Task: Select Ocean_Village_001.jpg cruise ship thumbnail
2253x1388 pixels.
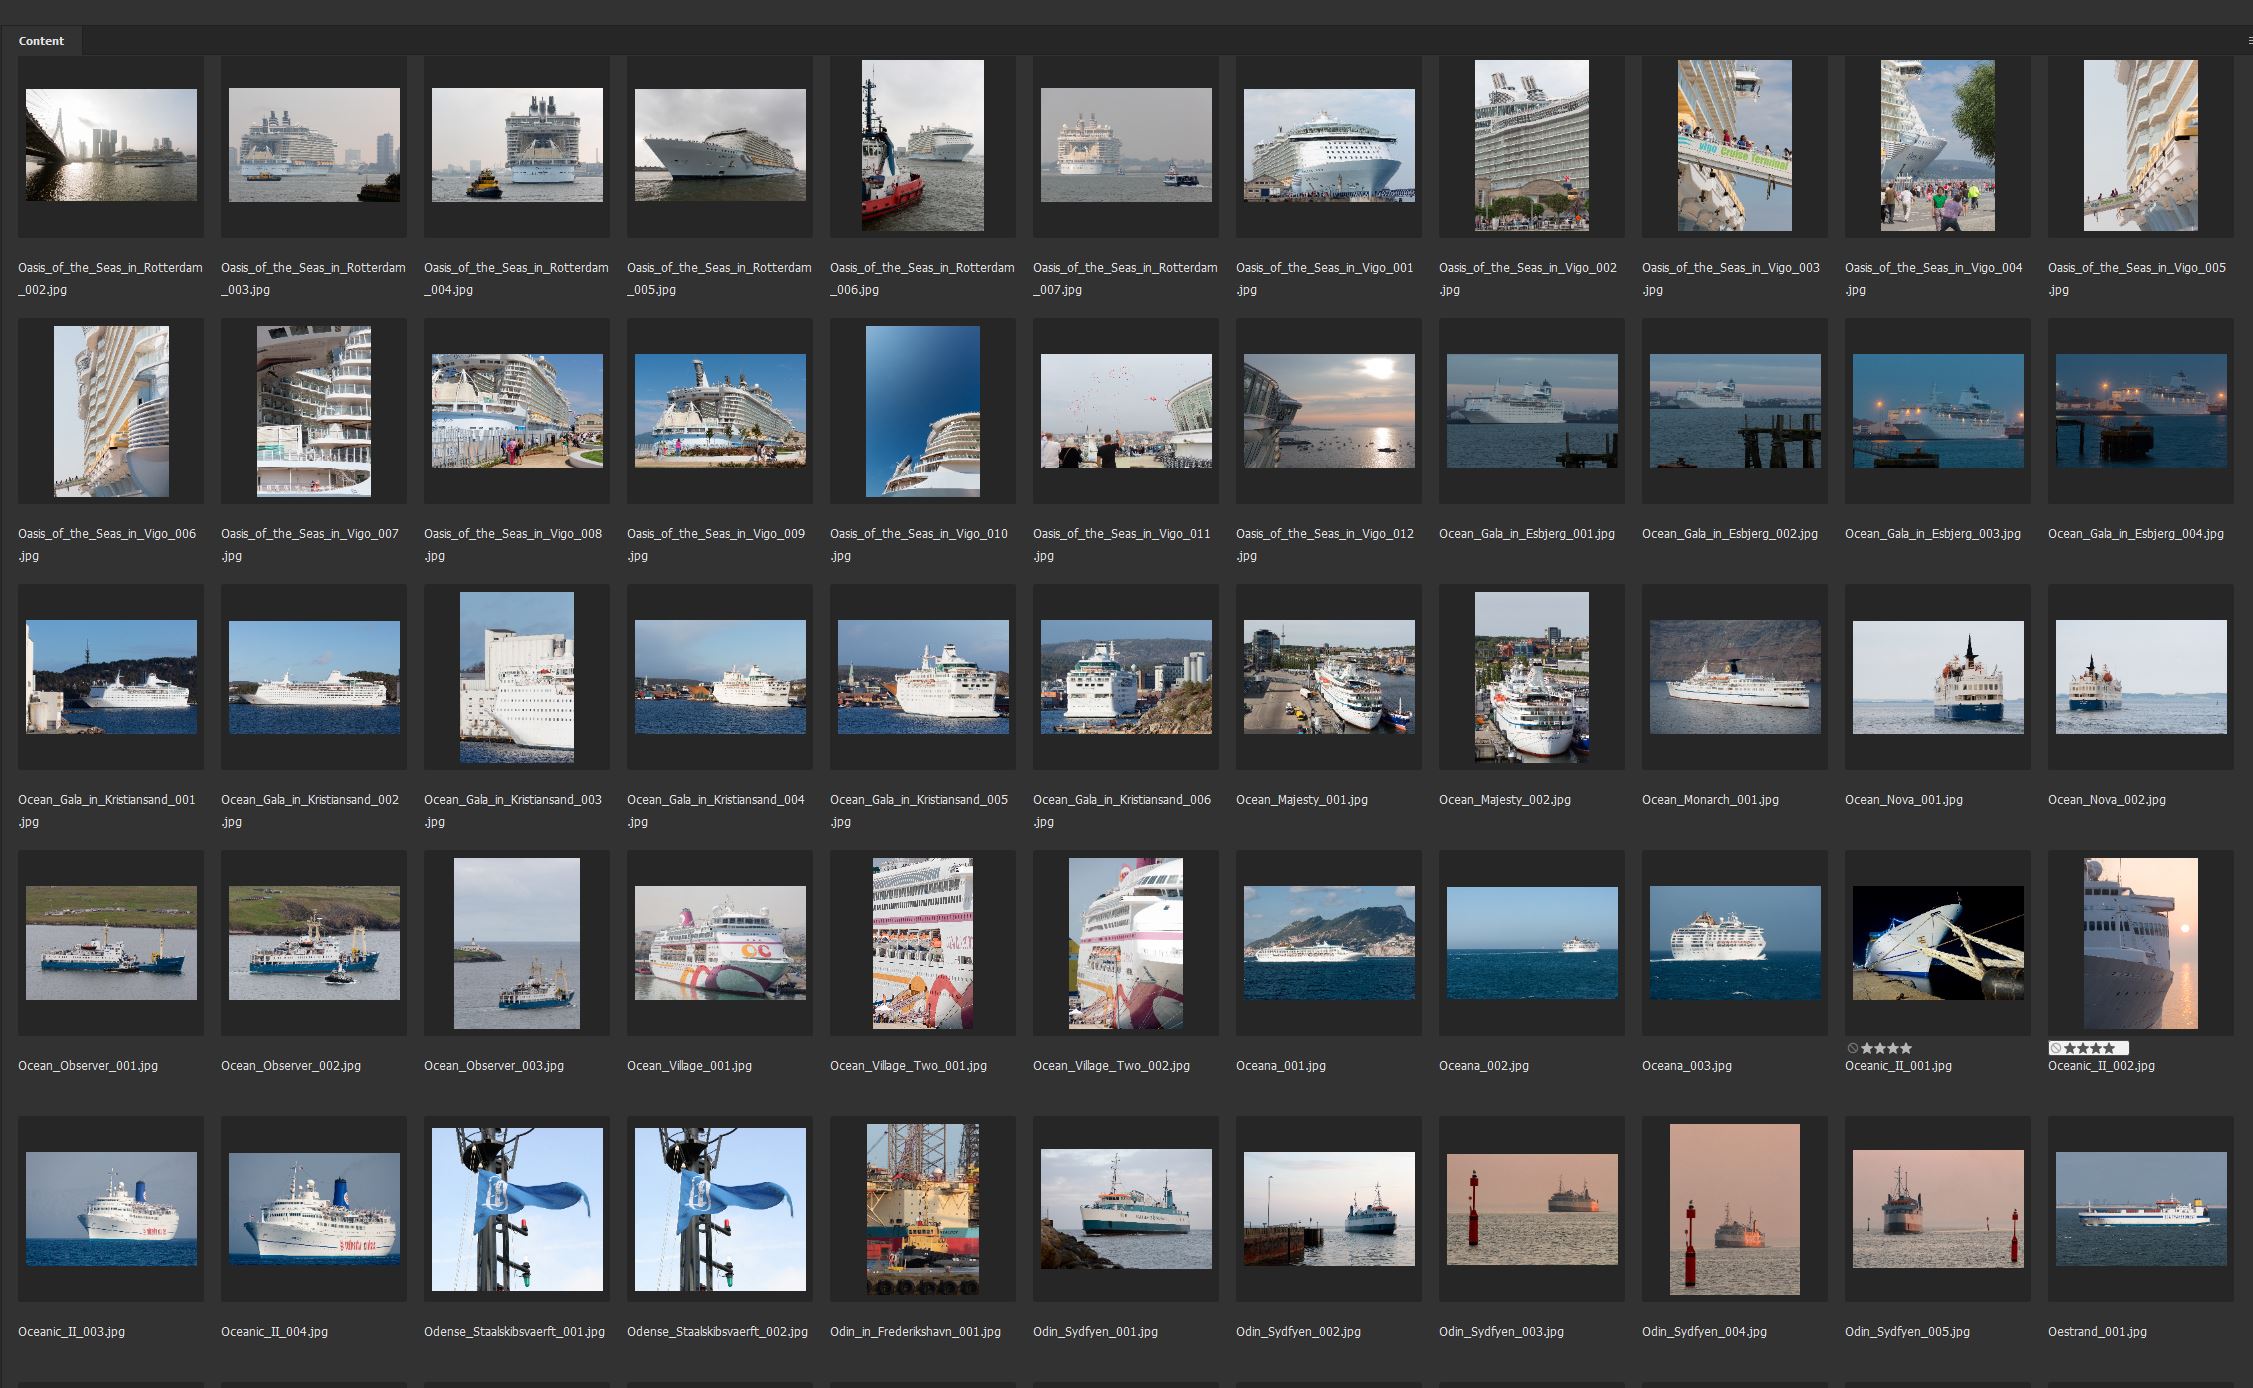Action: [720, 942]
